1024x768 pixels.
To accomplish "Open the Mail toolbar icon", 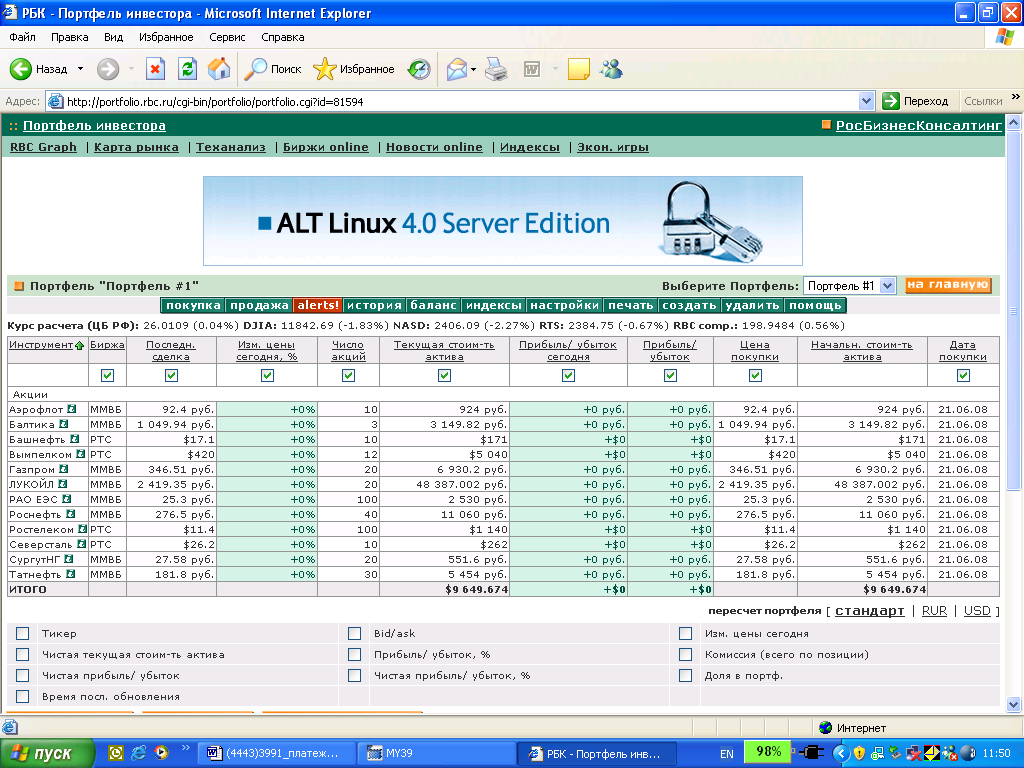I will (456, 69).
